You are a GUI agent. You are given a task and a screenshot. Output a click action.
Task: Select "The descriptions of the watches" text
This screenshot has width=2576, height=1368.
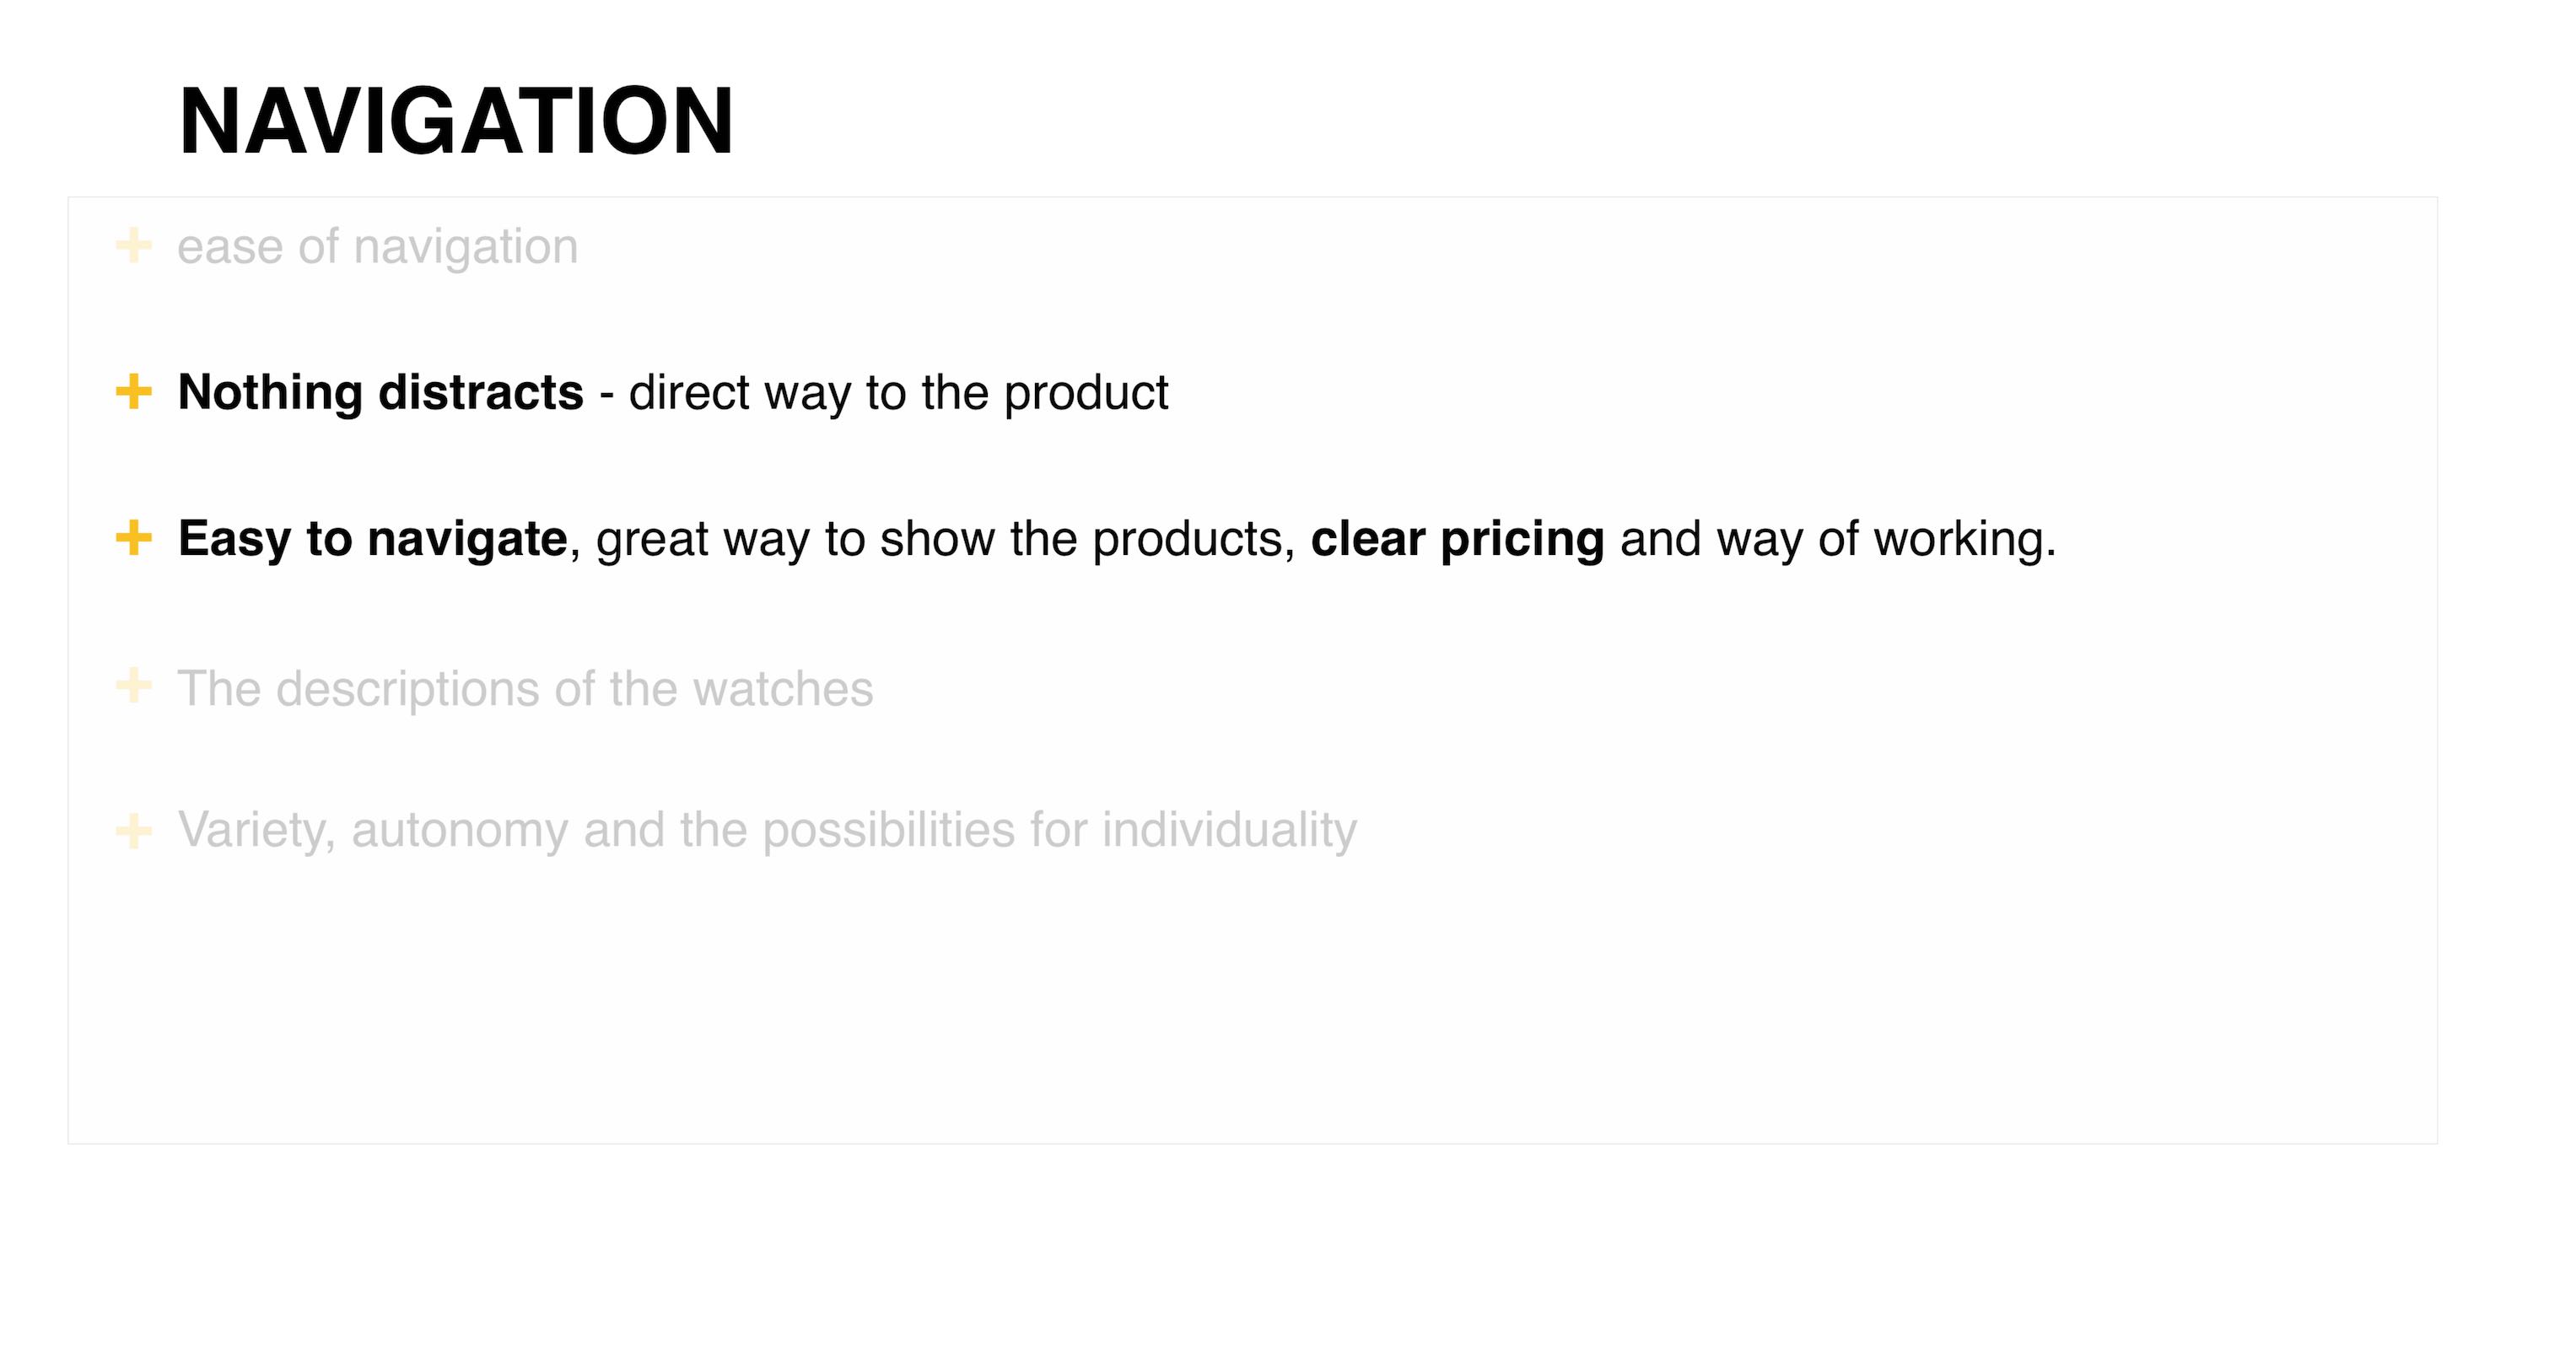pos(525,689)
